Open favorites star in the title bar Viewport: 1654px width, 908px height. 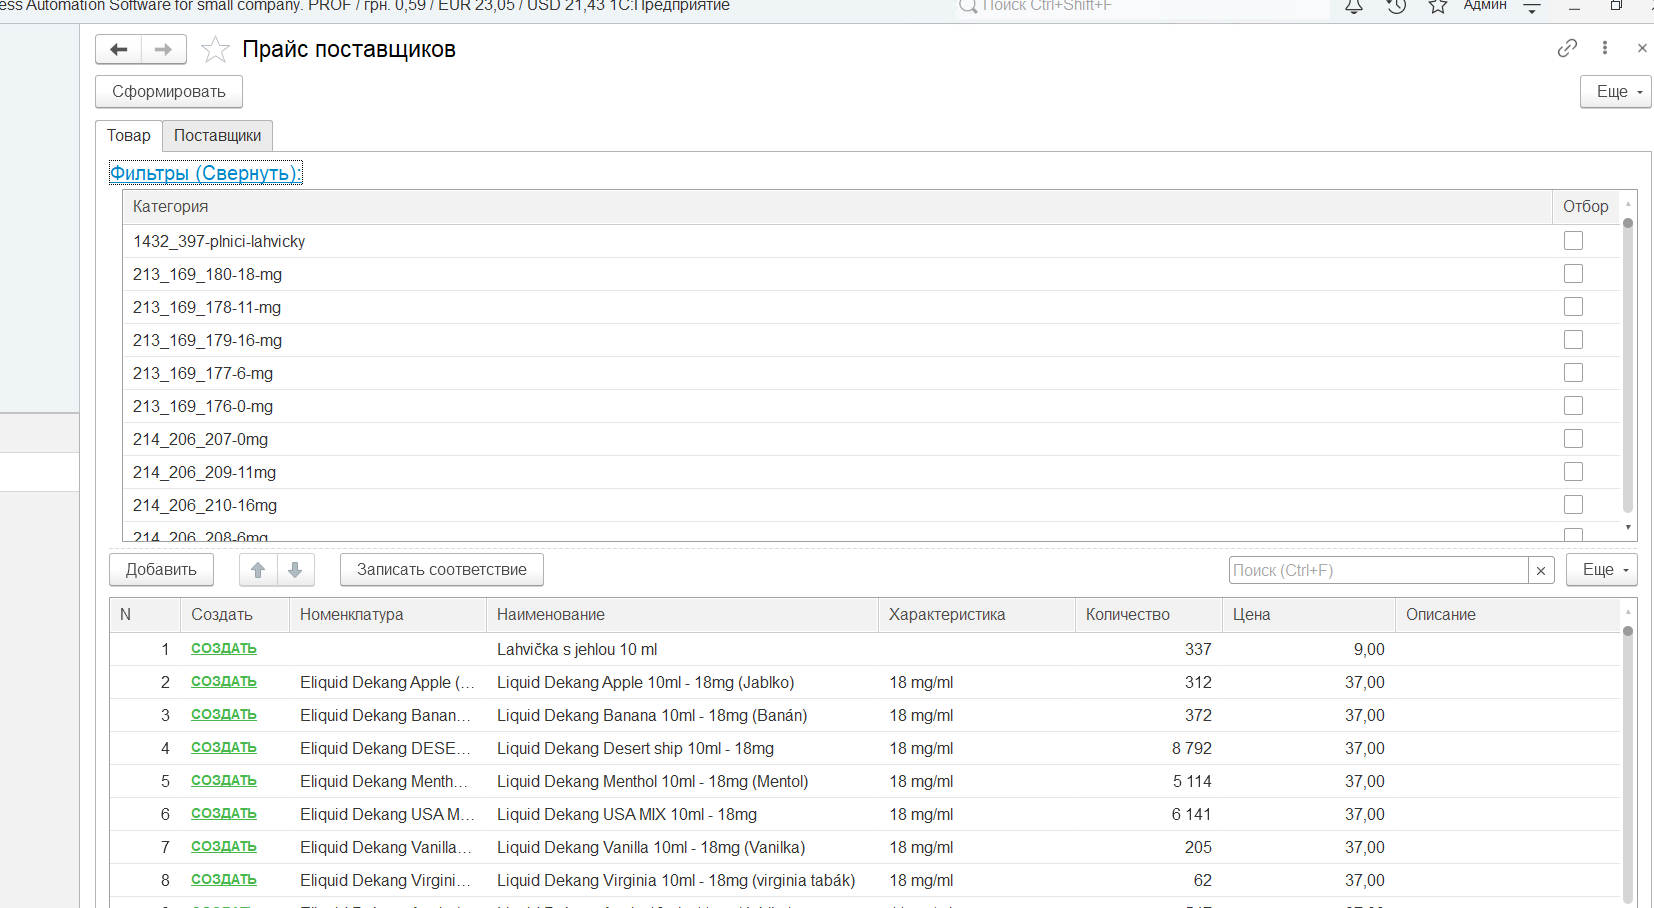coord(1438,6)
